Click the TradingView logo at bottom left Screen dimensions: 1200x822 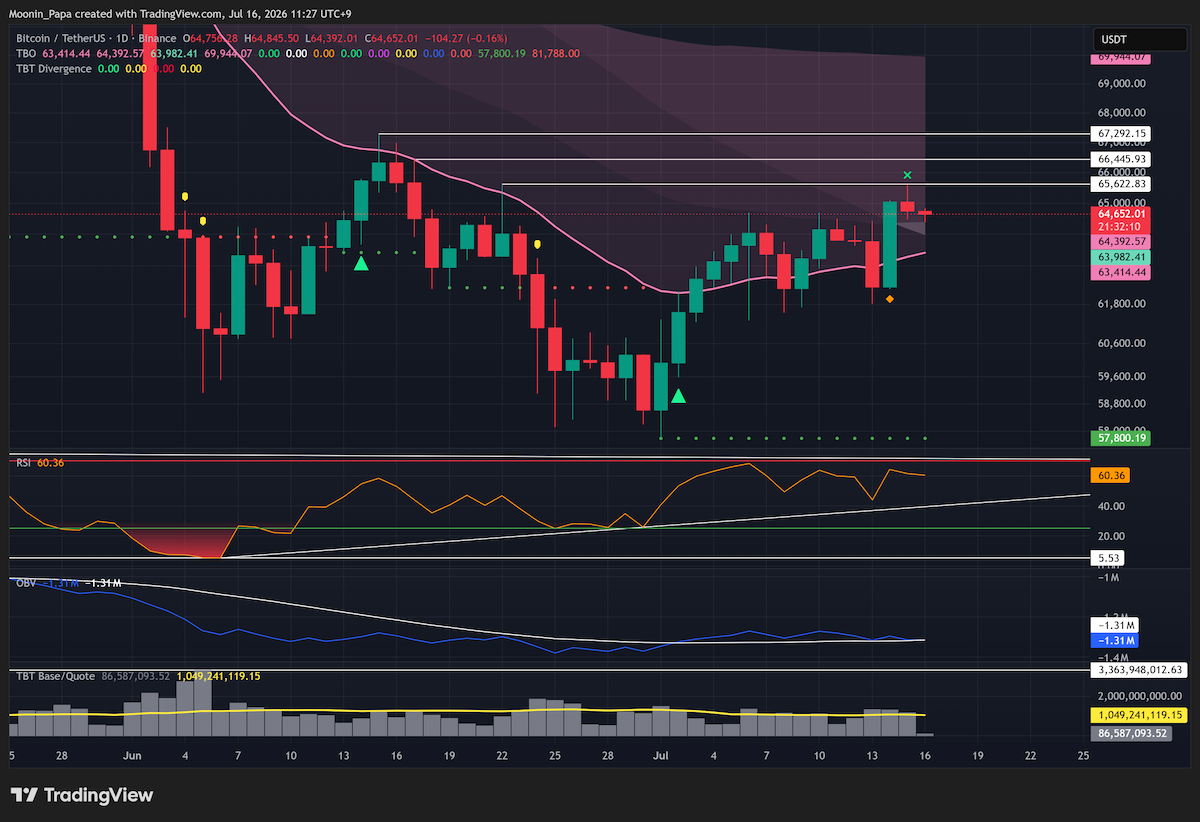point(82,795)
